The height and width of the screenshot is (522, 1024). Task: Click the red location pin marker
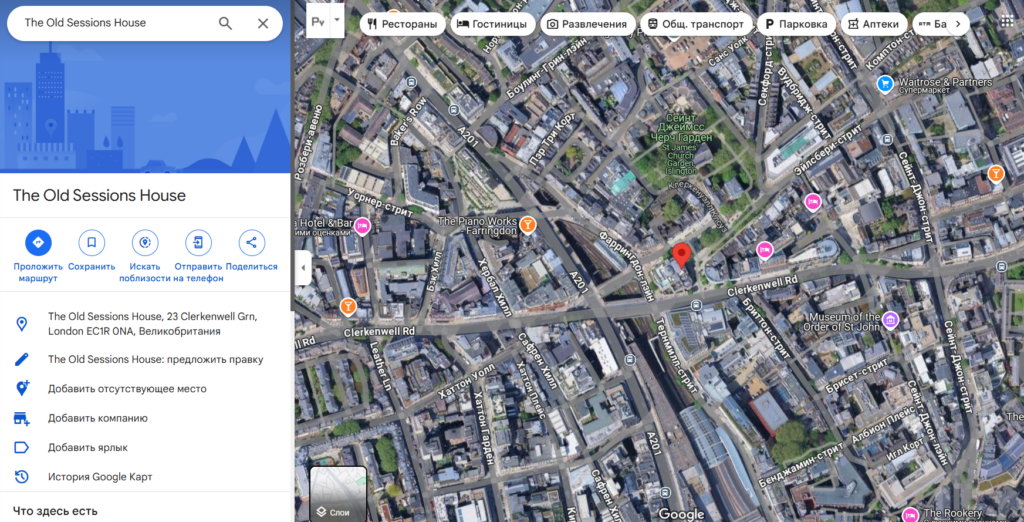click(681, 255)
